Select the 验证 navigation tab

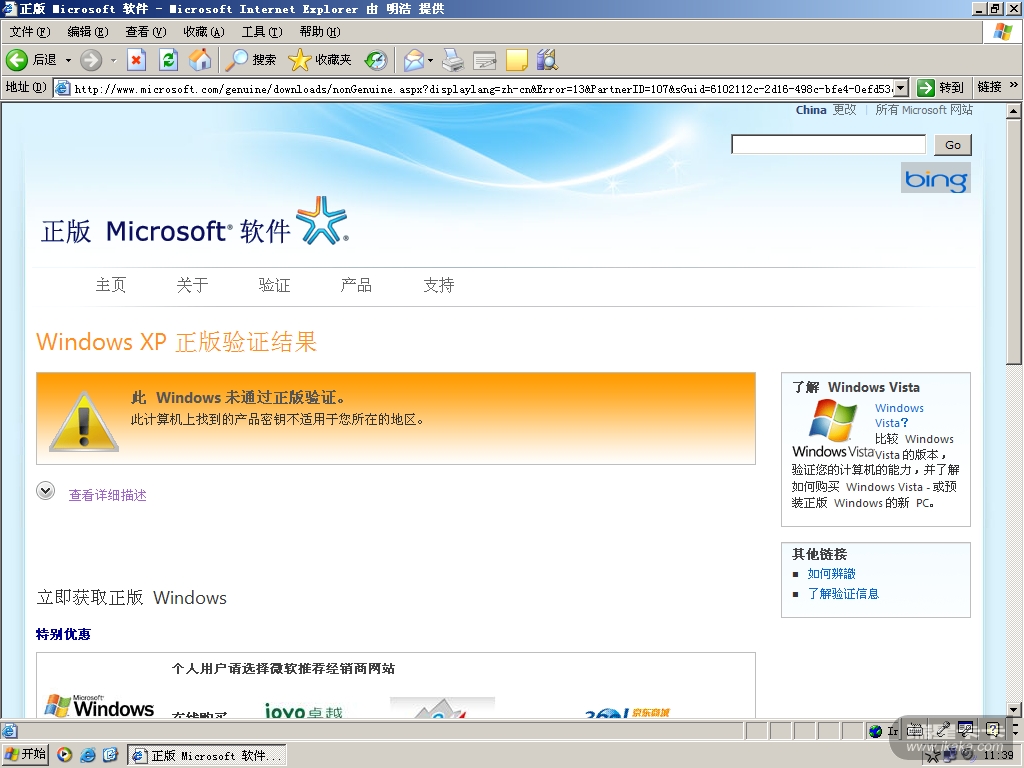274,285
